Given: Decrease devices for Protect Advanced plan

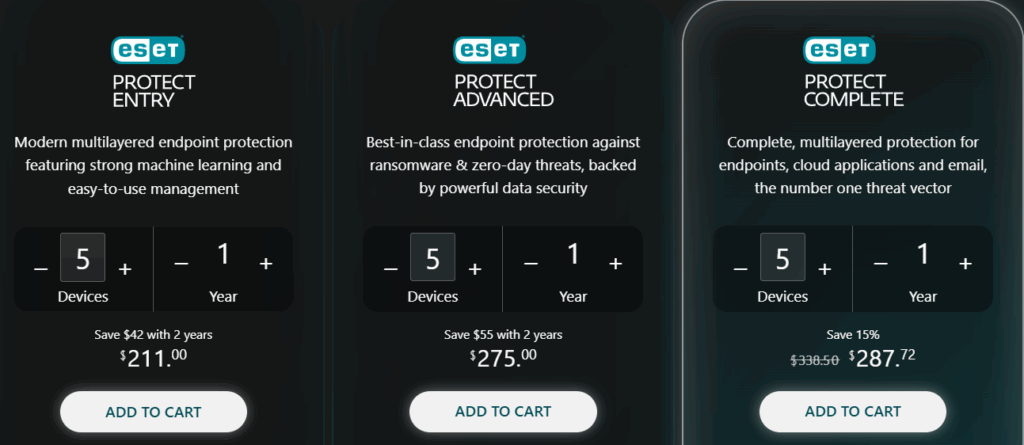Looking at the screenshot, I should (391, 268).
